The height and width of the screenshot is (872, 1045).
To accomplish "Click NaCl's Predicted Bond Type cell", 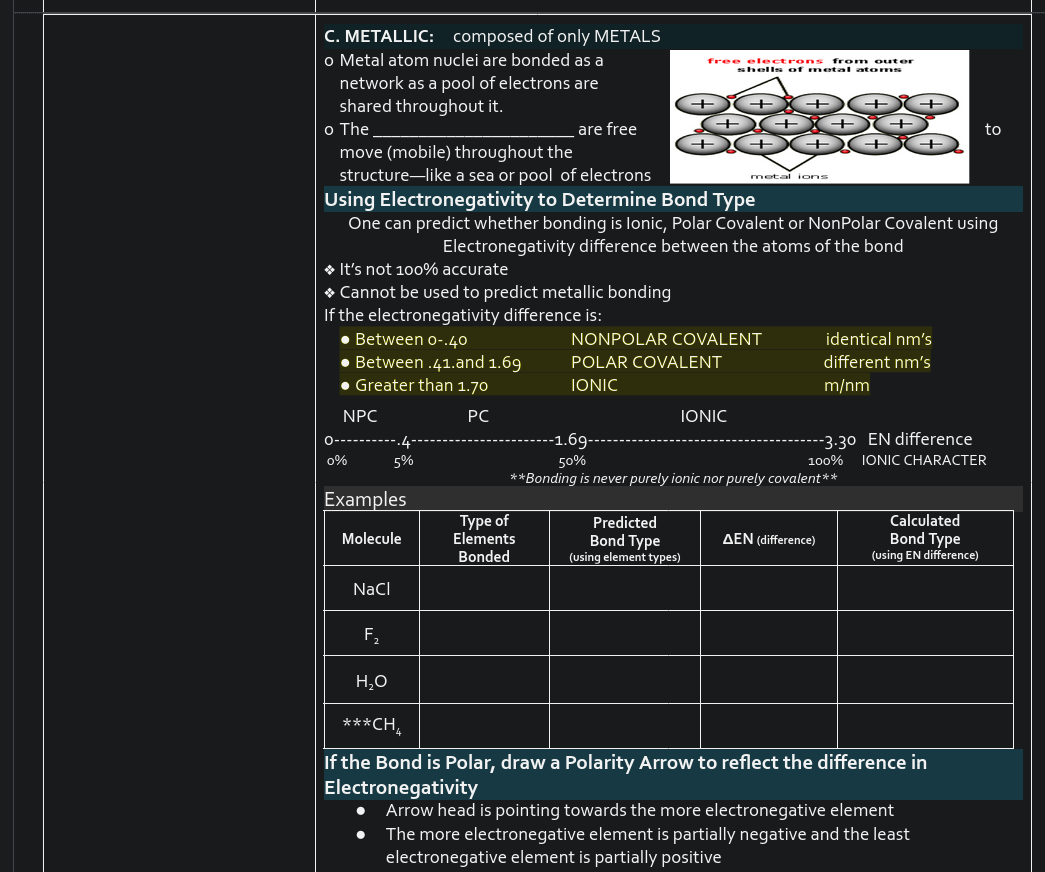I will point(624,589).
